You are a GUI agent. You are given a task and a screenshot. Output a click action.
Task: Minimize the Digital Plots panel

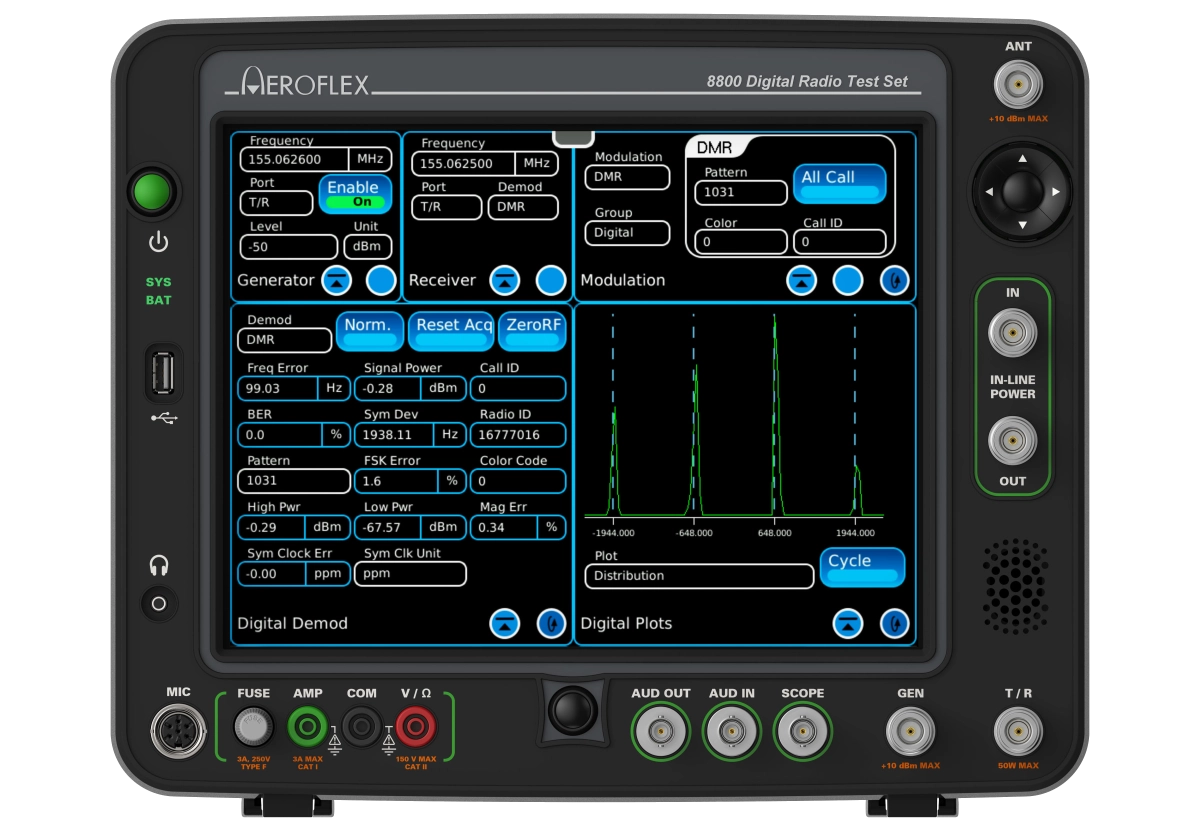coord(848,623)
